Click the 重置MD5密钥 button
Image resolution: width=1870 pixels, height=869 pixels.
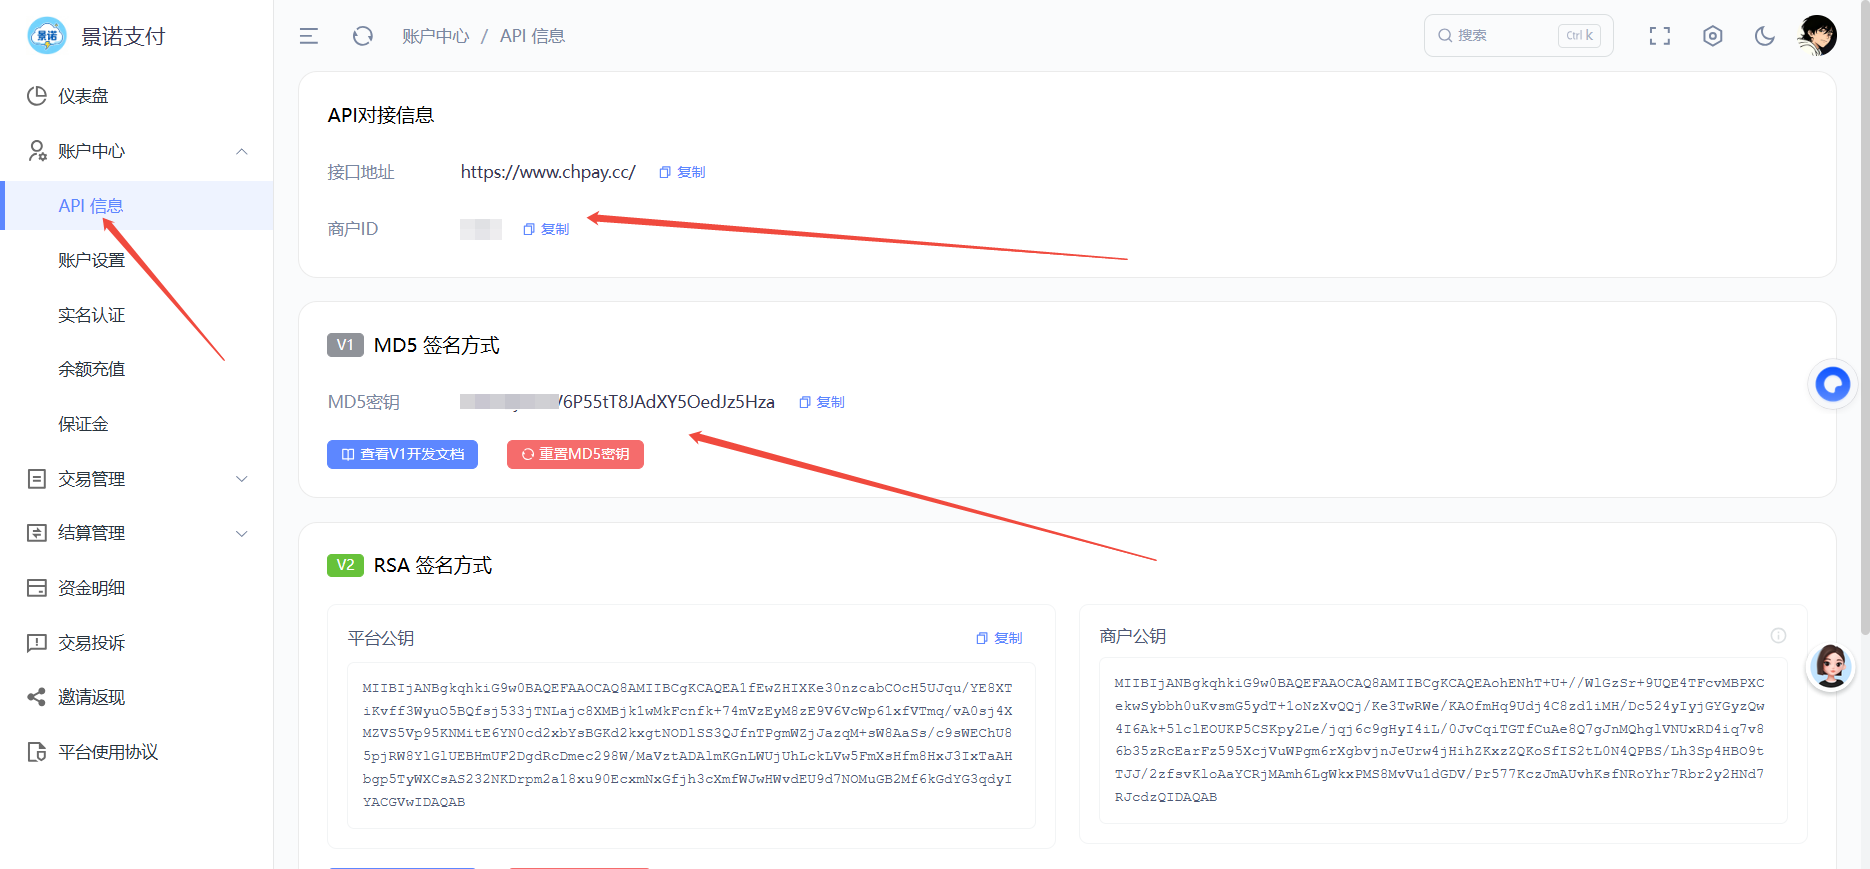(x=575, y=454)
